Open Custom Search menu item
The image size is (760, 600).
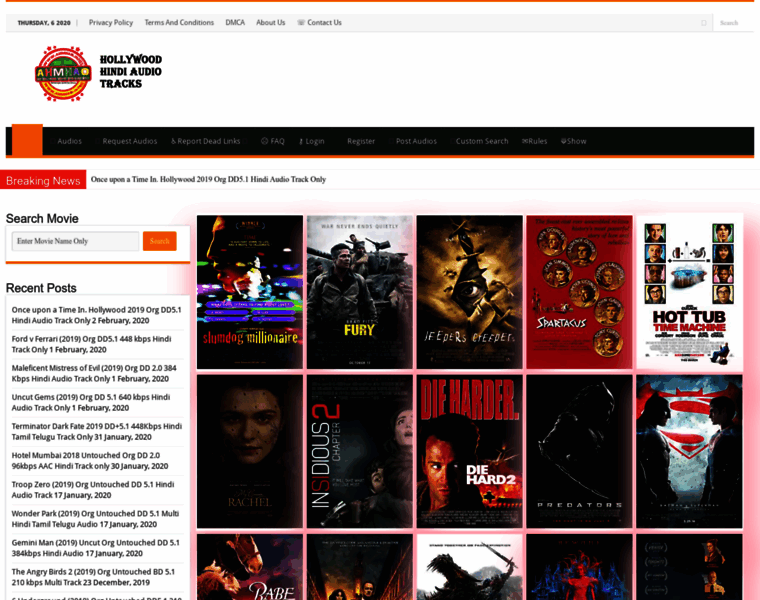click(481, 141)
